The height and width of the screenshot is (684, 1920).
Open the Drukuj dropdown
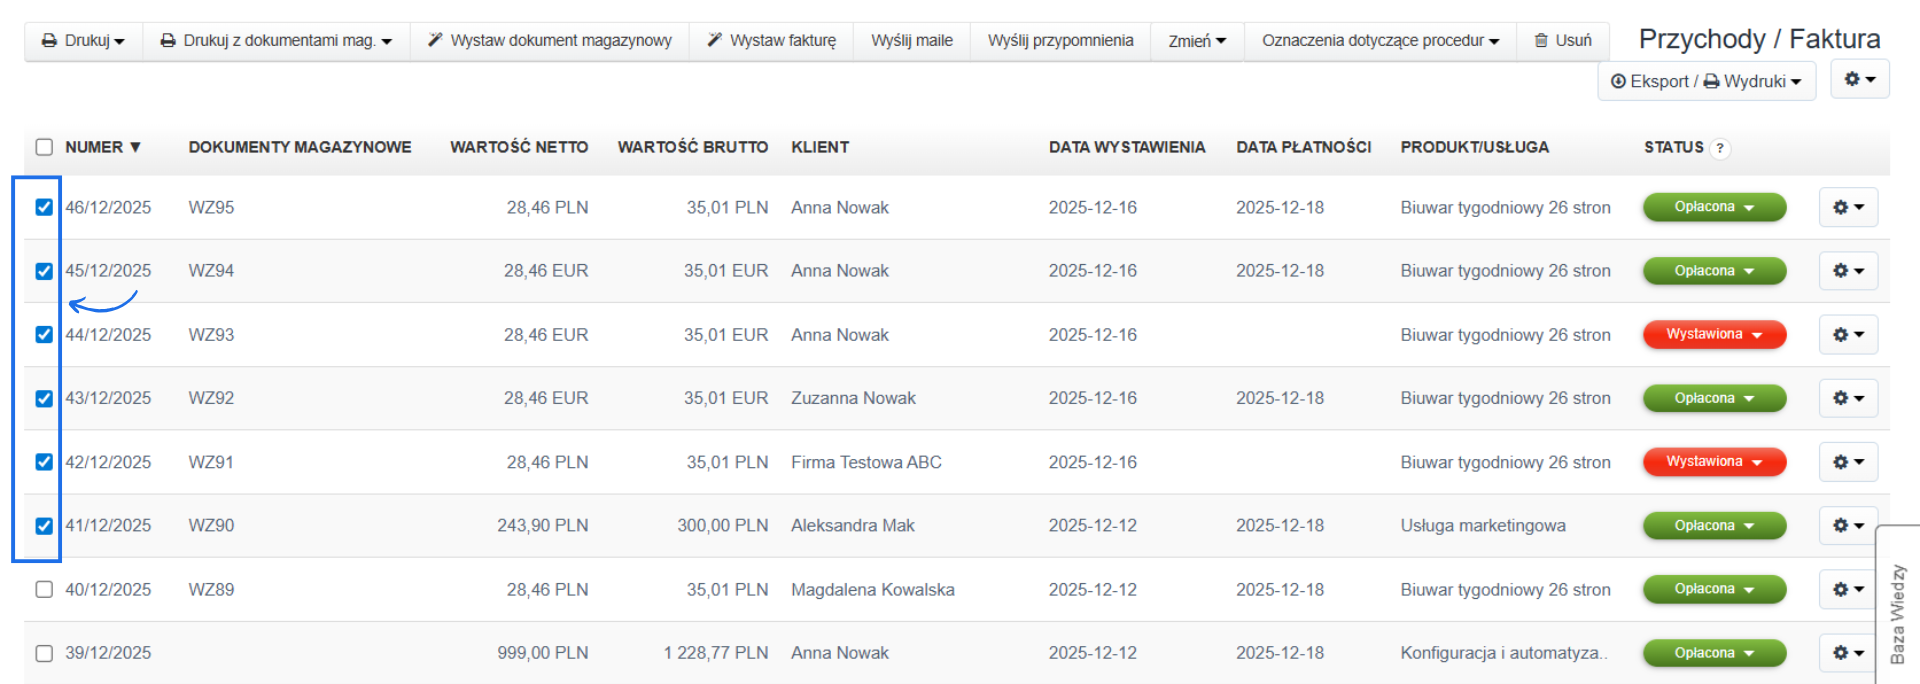point(83,41)
